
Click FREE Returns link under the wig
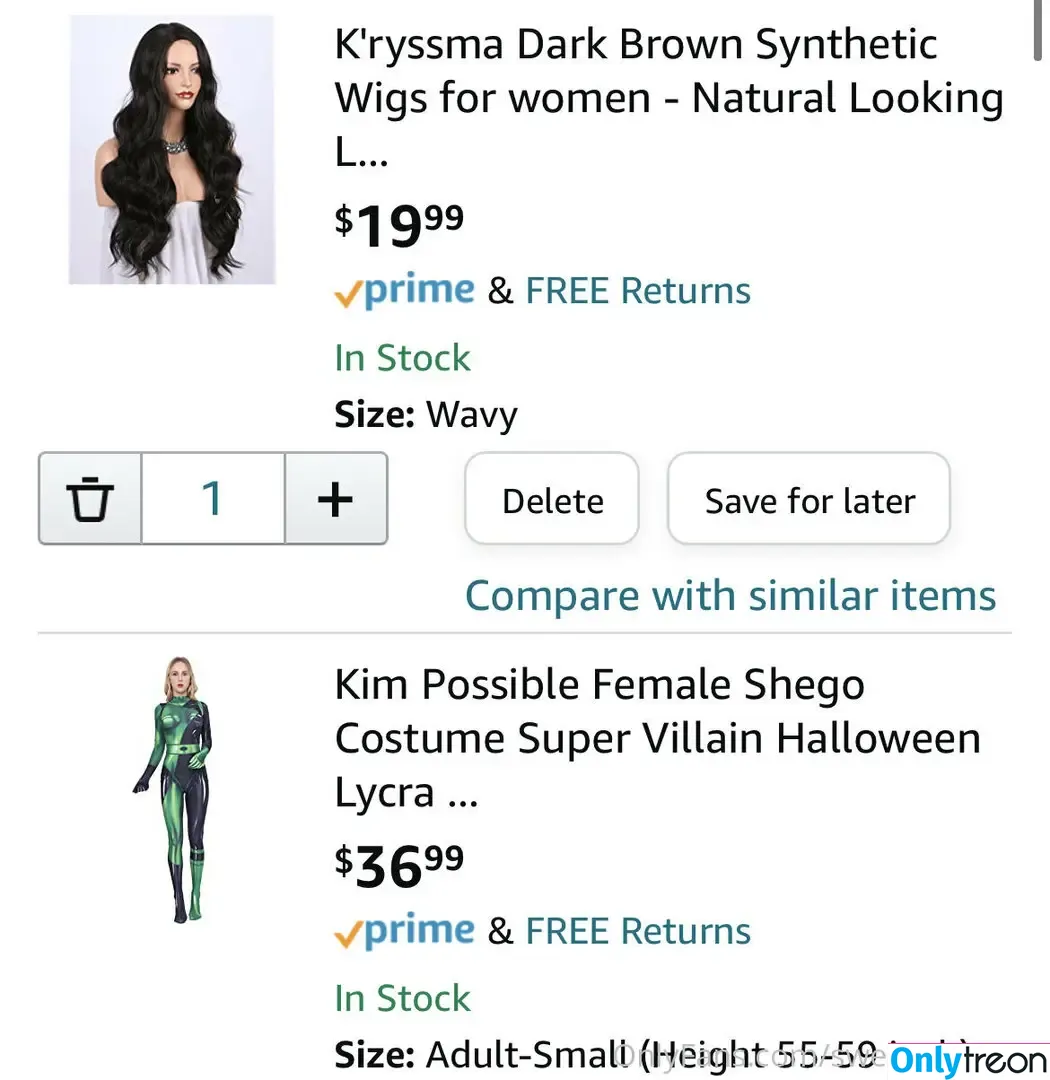click(x=637, y=291)
